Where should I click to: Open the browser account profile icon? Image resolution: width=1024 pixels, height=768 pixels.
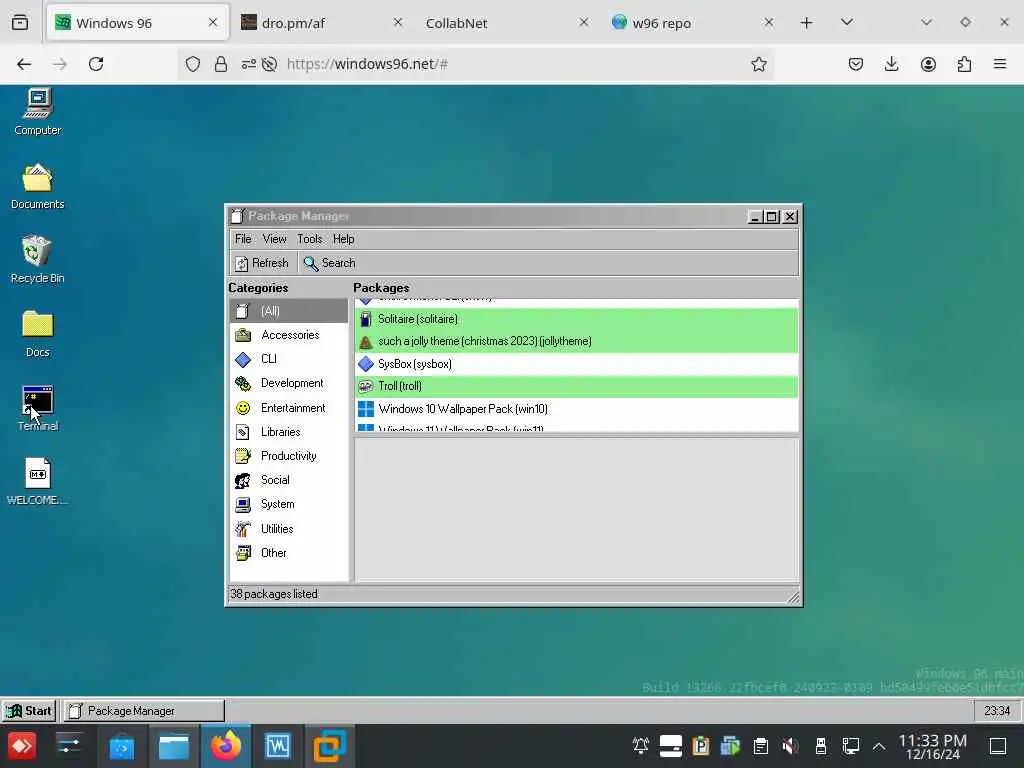coord(928,64)
